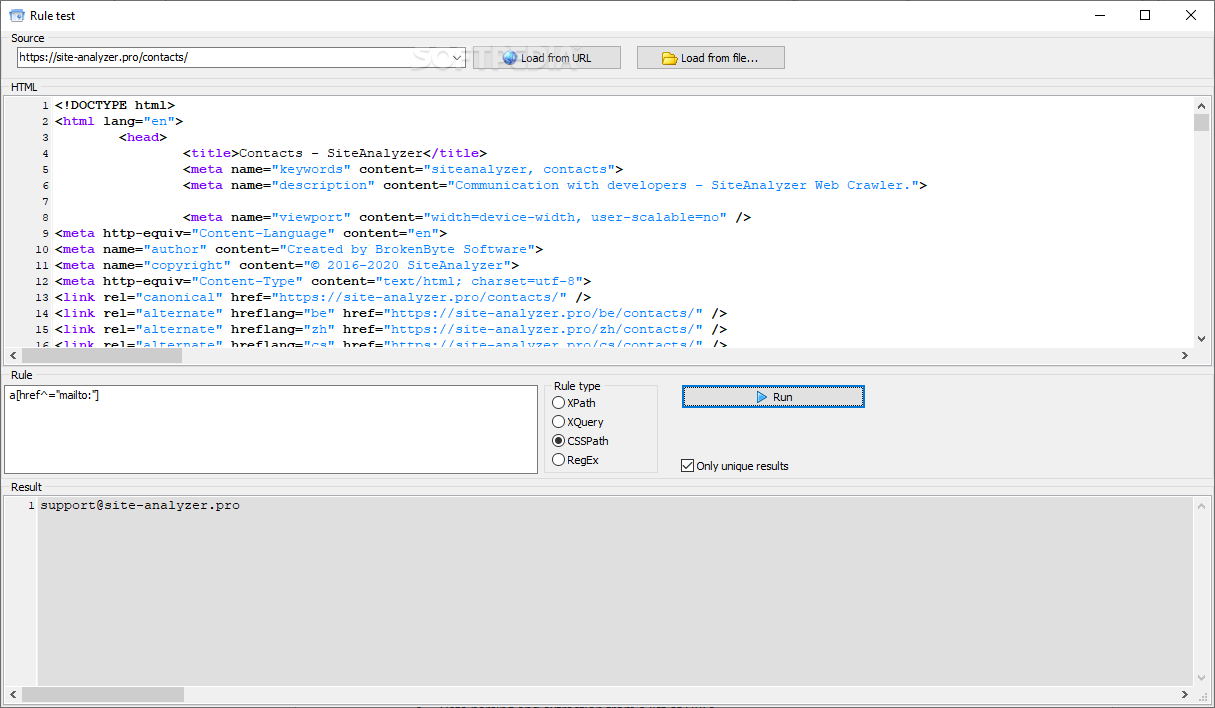The image size is (1215, 708).
Task: Maximize the Rule test window
Action: click(x=1145, y=15)
